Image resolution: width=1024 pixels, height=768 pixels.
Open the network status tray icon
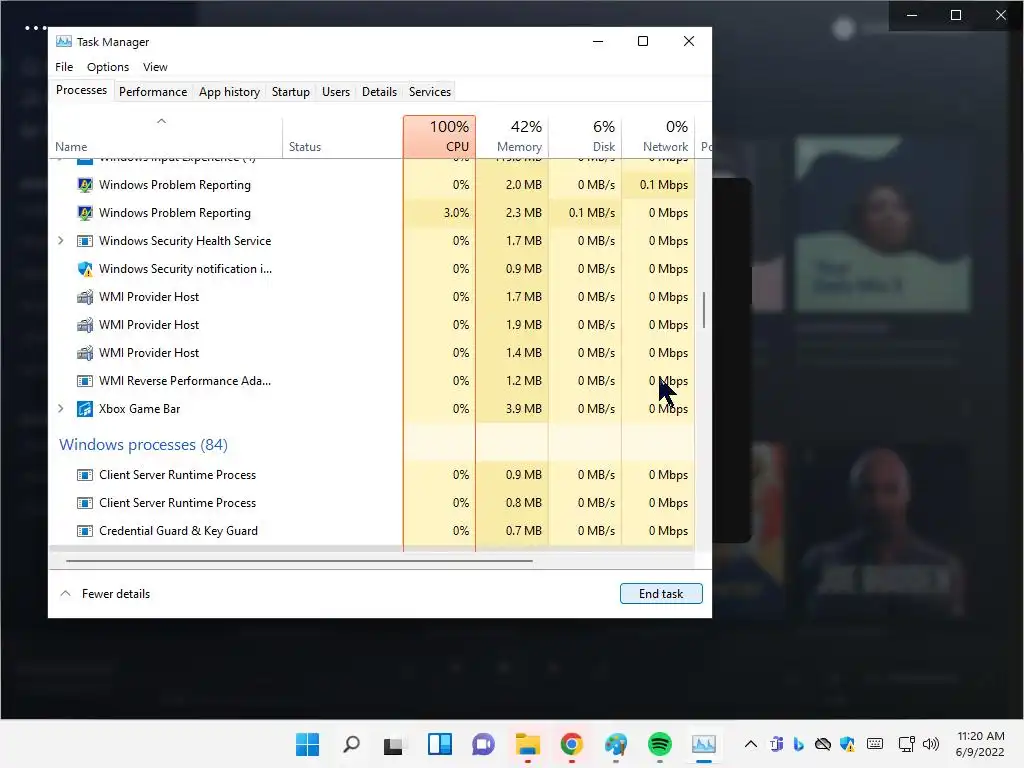pos(906,744)
